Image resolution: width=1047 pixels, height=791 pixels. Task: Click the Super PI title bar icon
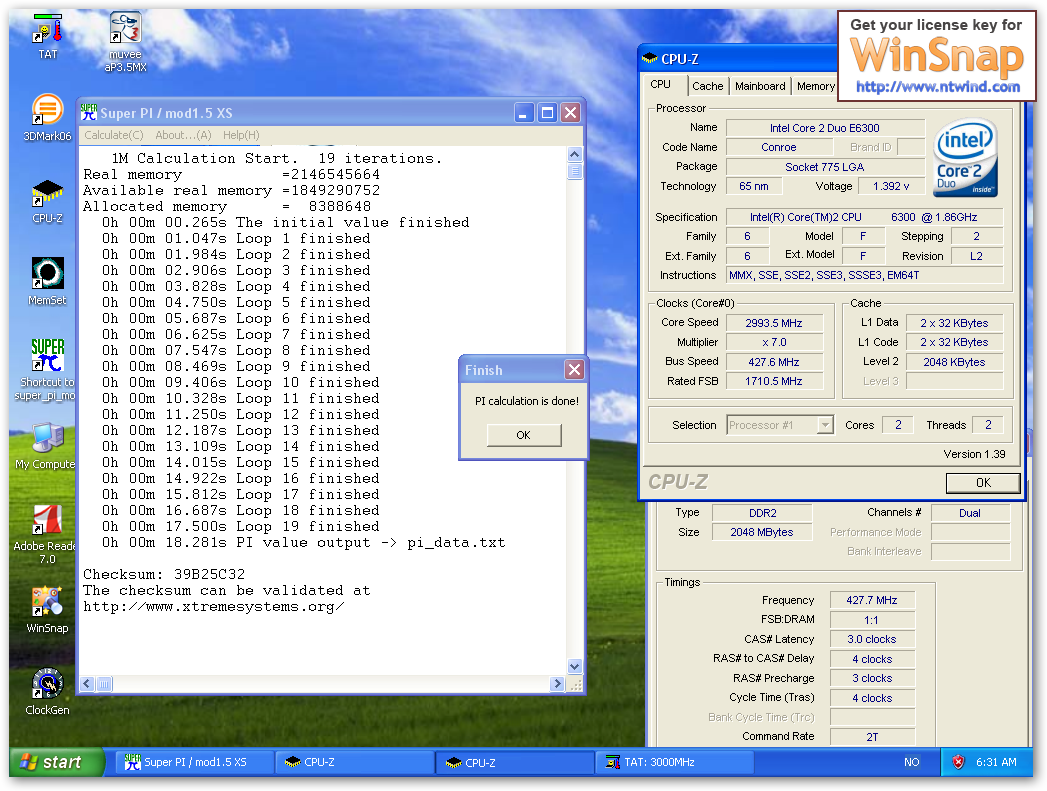(x=89, y=113)
